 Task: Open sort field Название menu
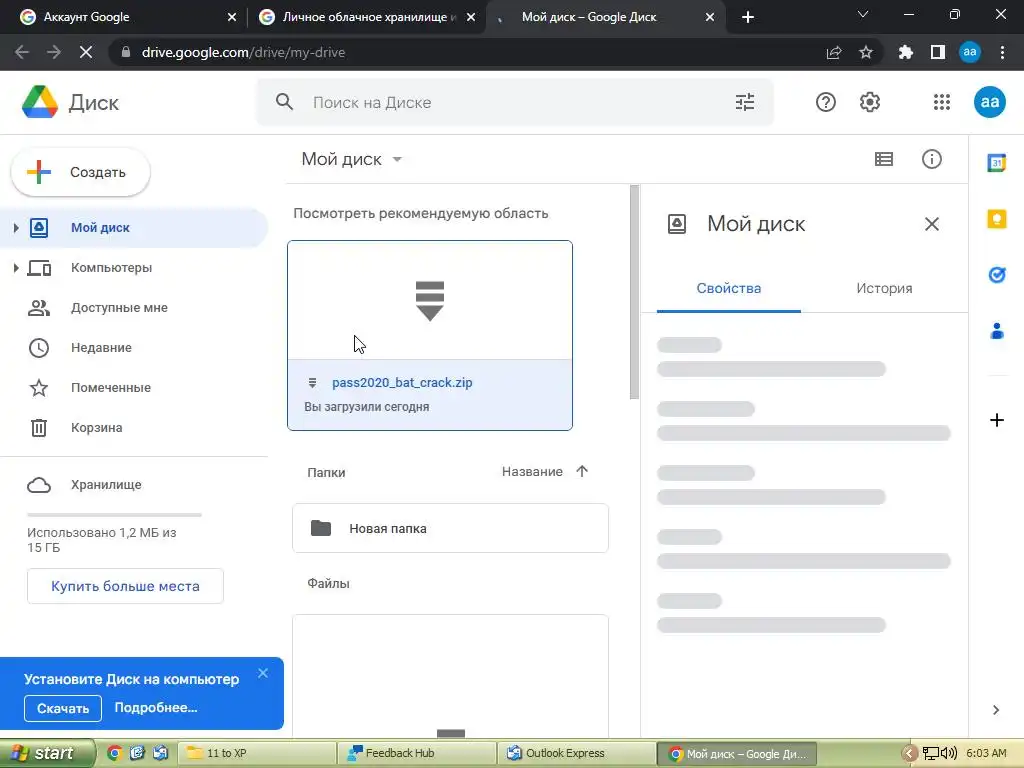532,472
